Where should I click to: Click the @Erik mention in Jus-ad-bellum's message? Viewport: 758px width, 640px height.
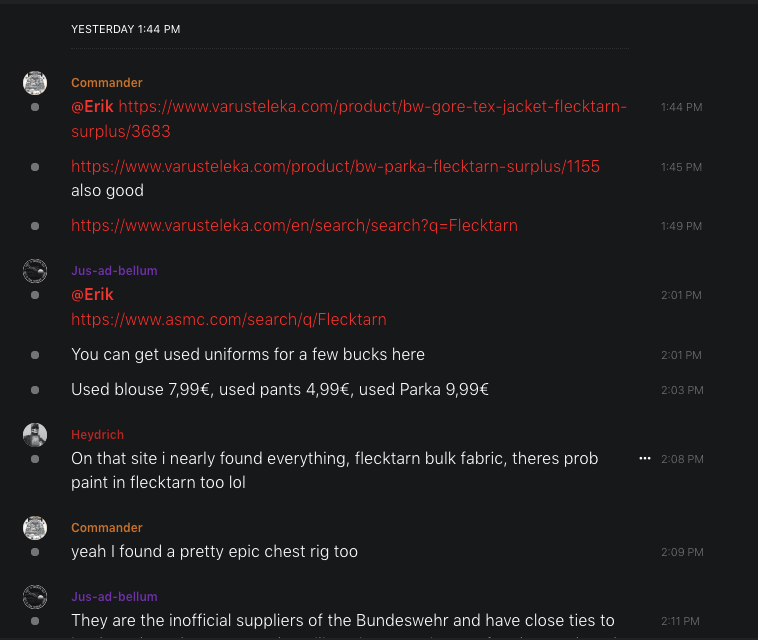(93, 295)
